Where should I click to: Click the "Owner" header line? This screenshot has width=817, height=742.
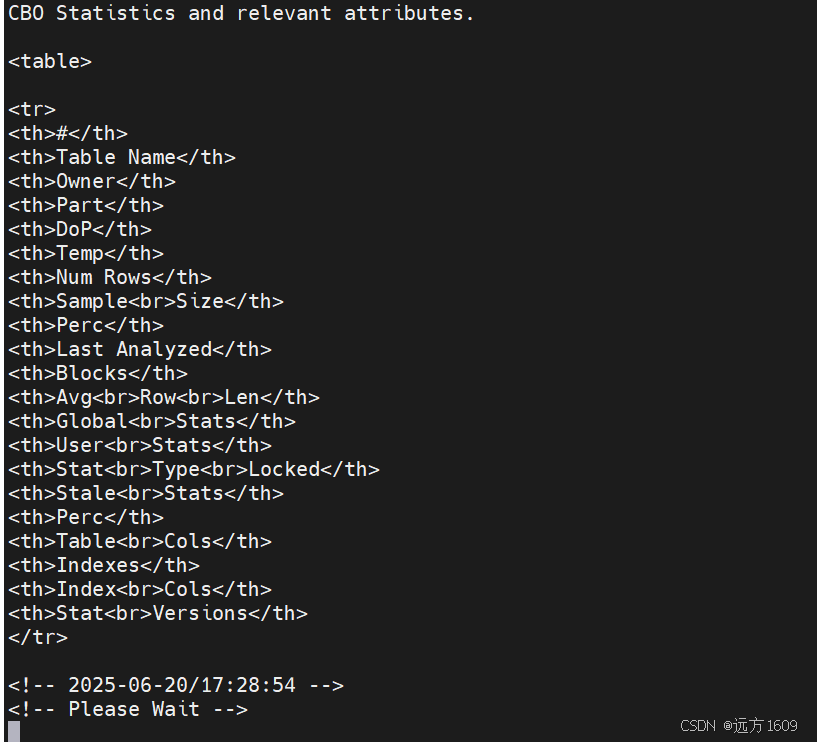[92, 181]
